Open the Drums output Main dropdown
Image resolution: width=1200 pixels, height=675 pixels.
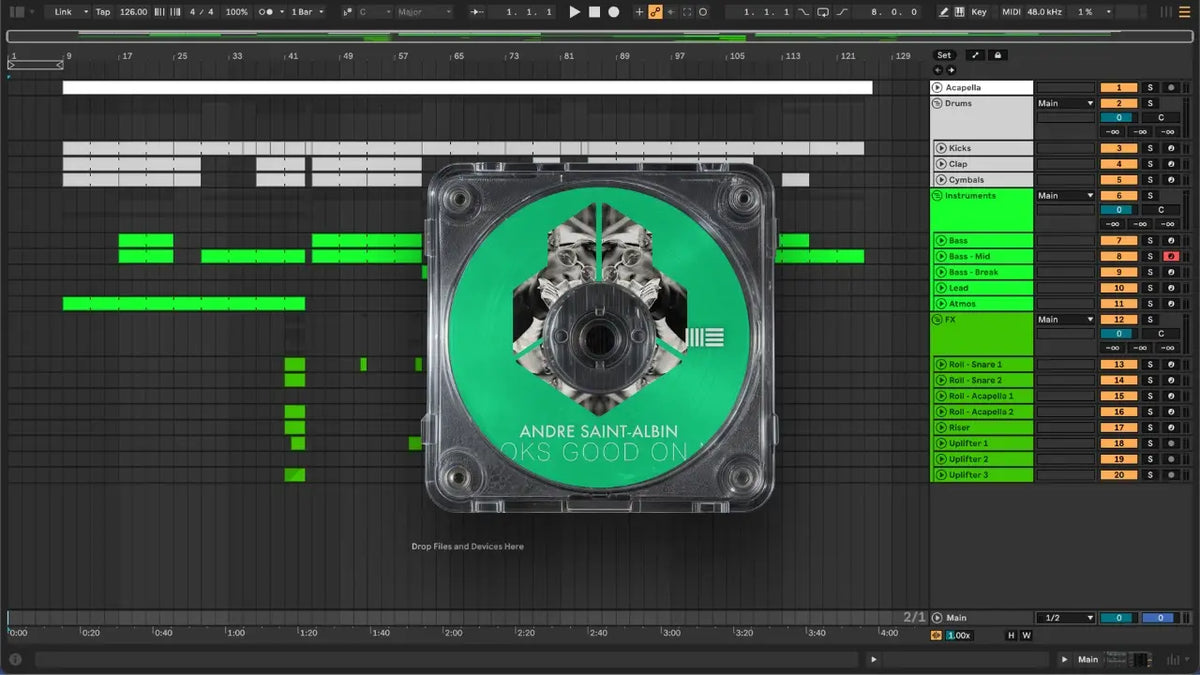(x=1065, y=103)
